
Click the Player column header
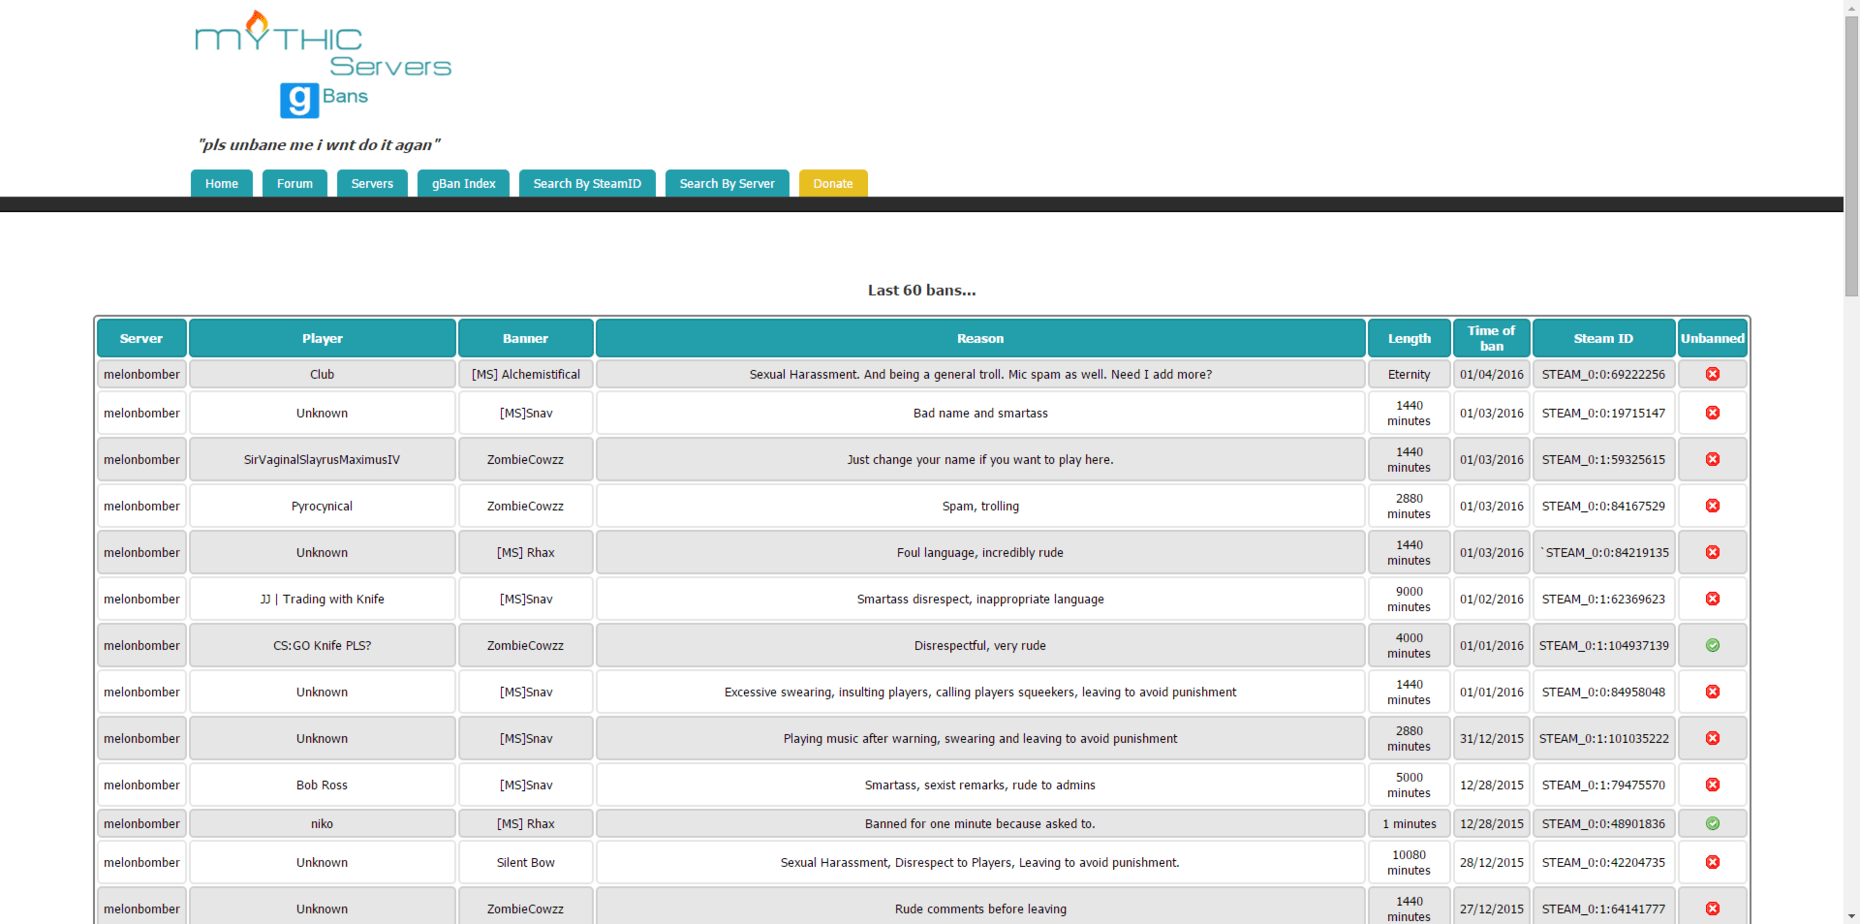[322, 338]
